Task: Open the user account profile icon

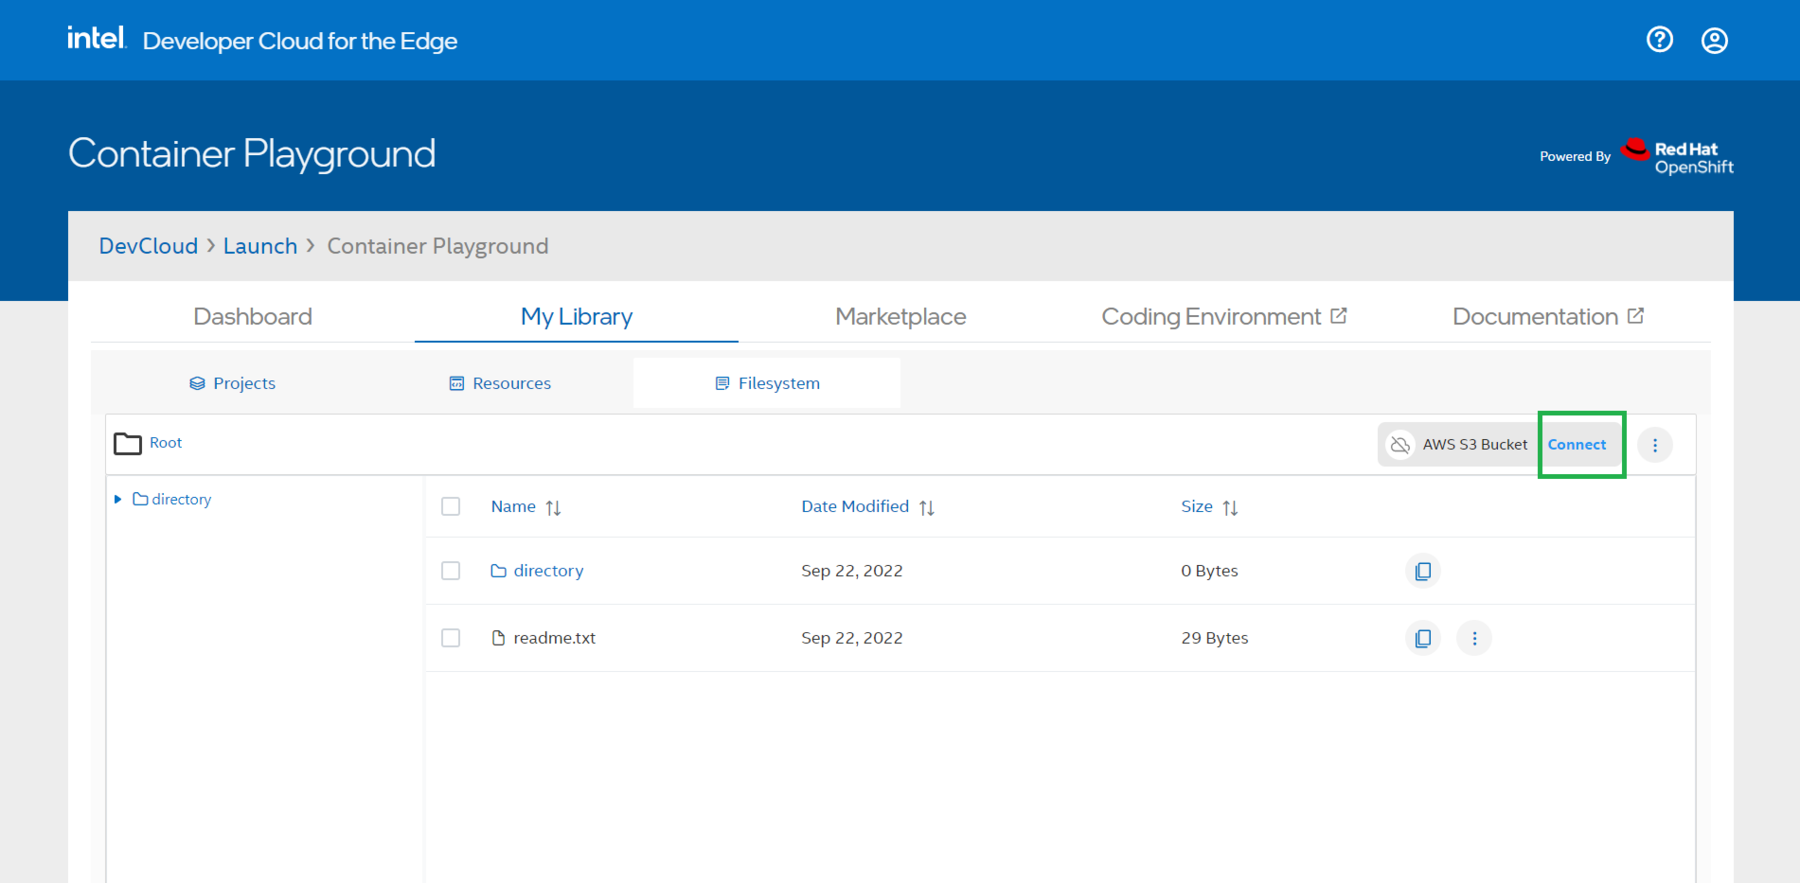Action: click(x=1714, y=40)
